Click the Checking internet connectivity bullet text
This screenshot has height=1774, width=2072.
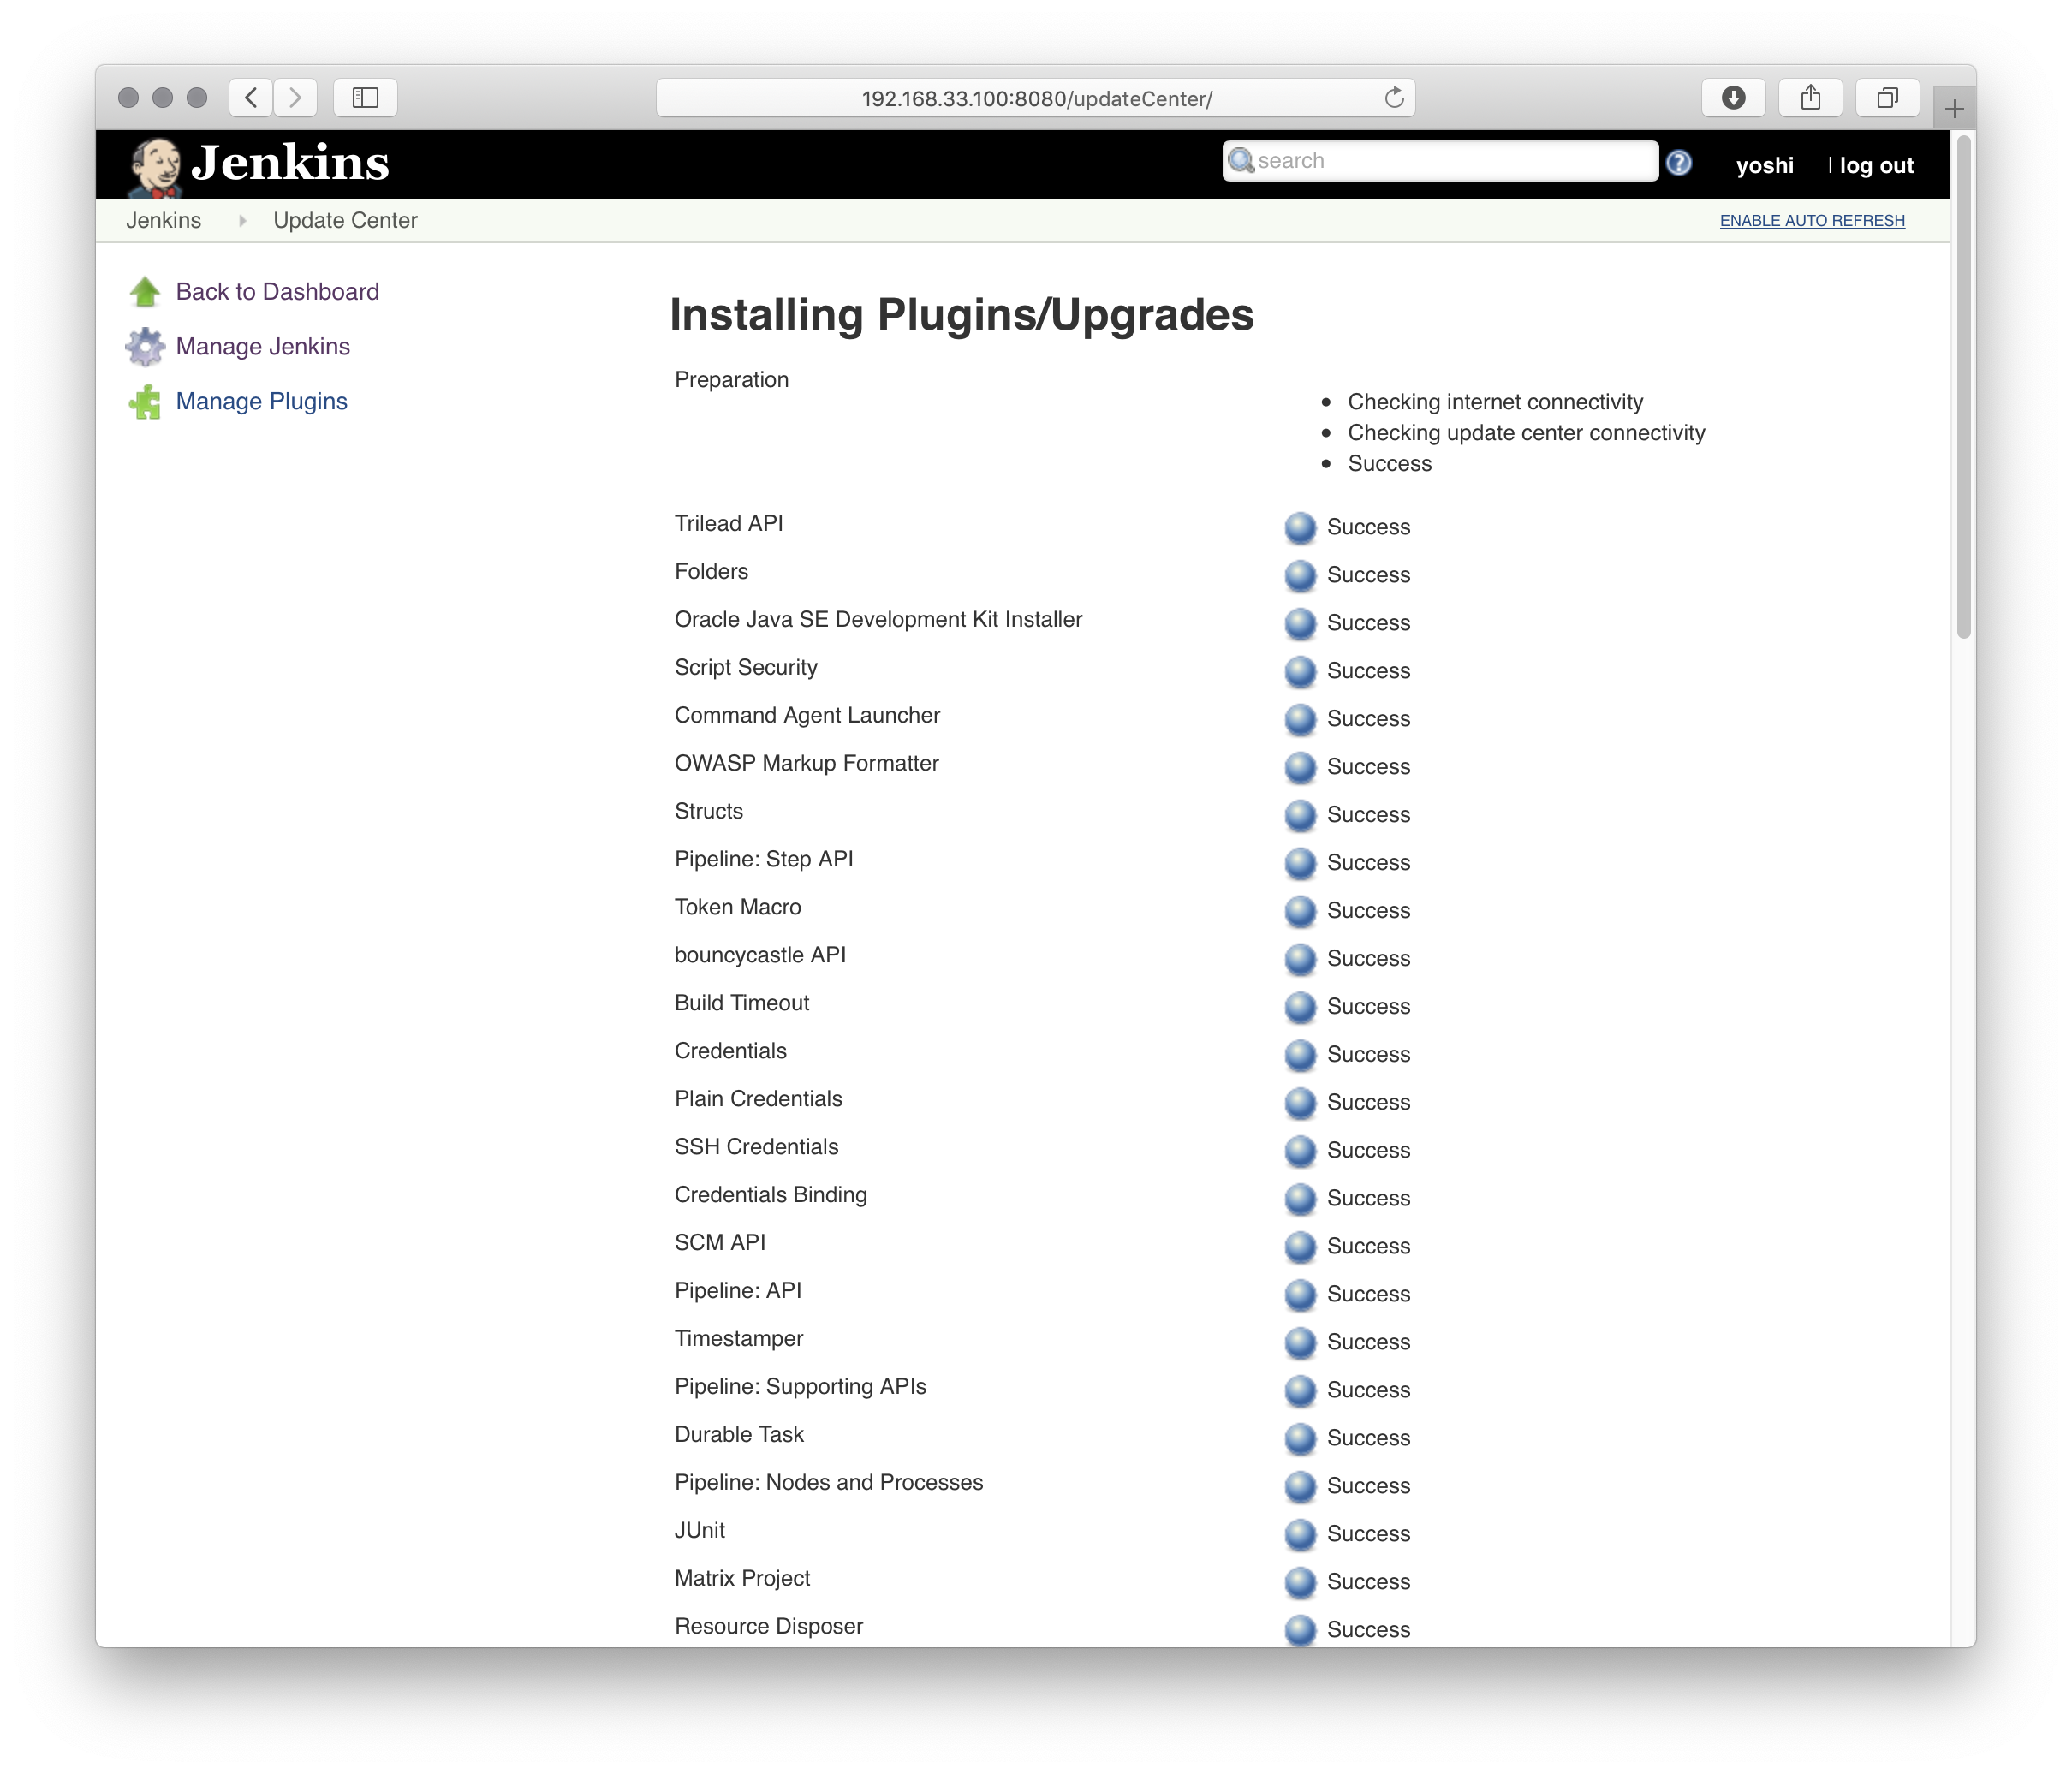1495,403
